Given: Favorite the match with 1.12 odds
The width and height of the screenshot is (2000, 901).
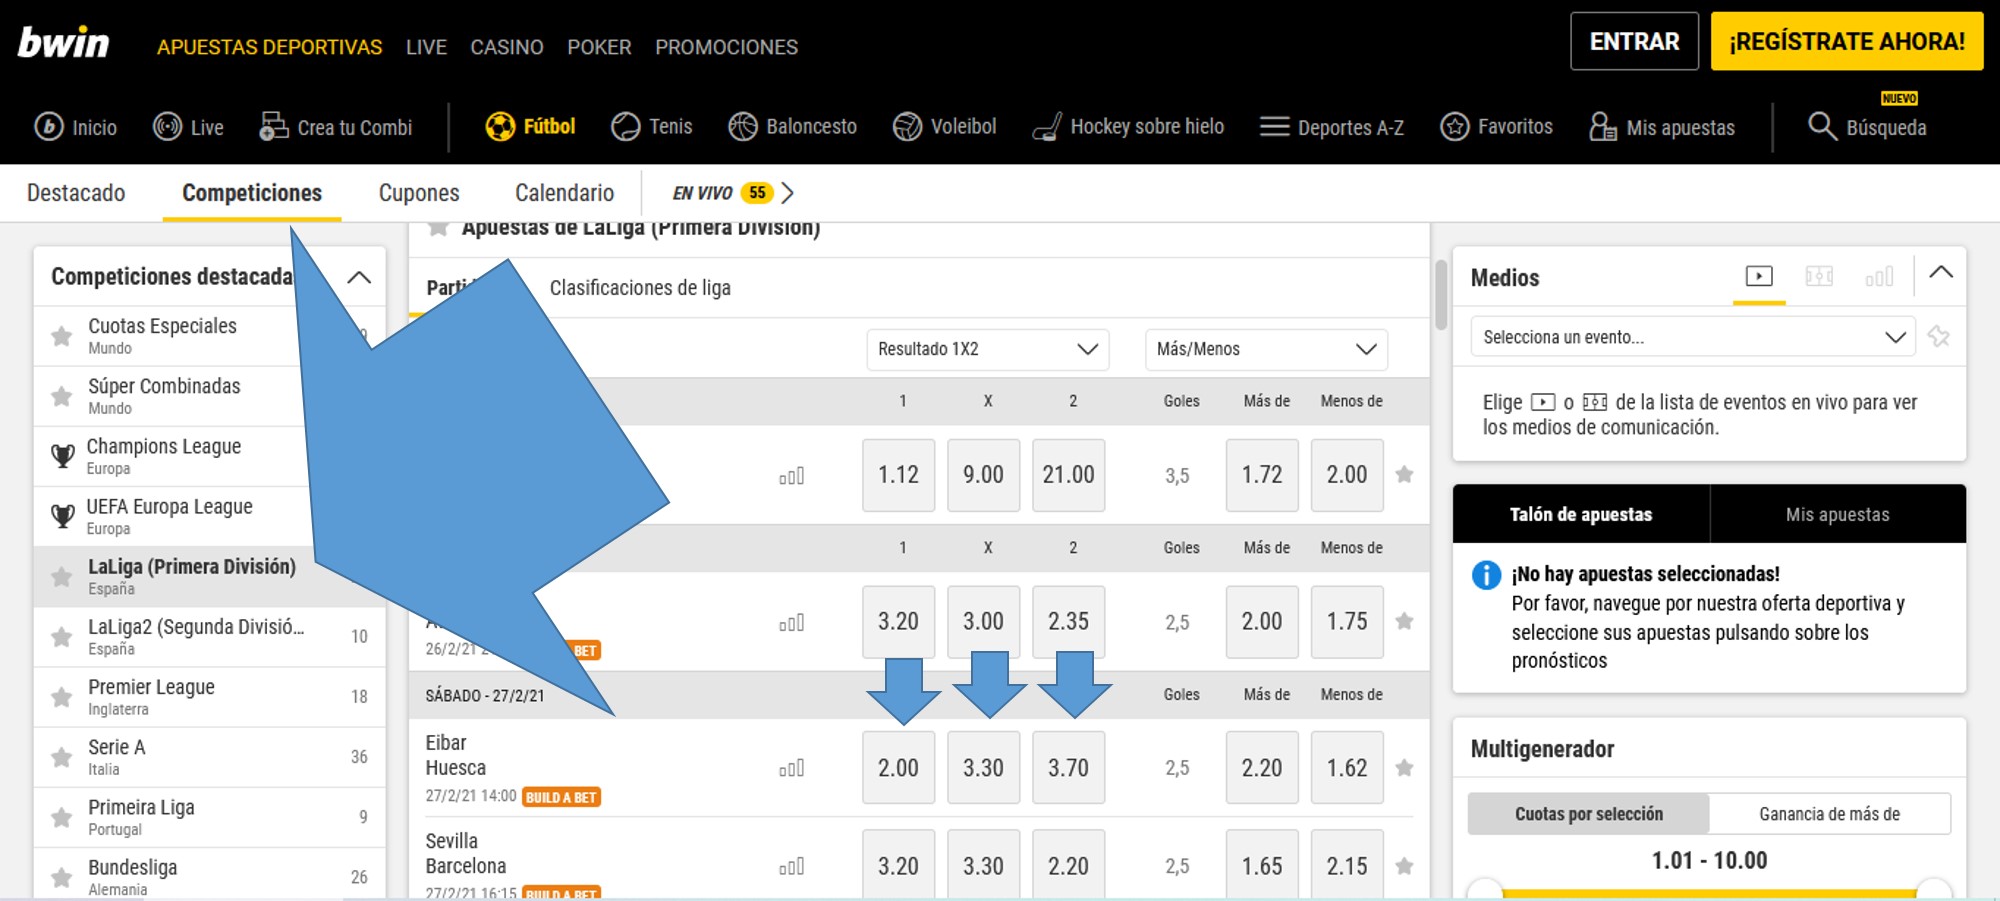Looking at the screenshot, I should coord(1404,474).
